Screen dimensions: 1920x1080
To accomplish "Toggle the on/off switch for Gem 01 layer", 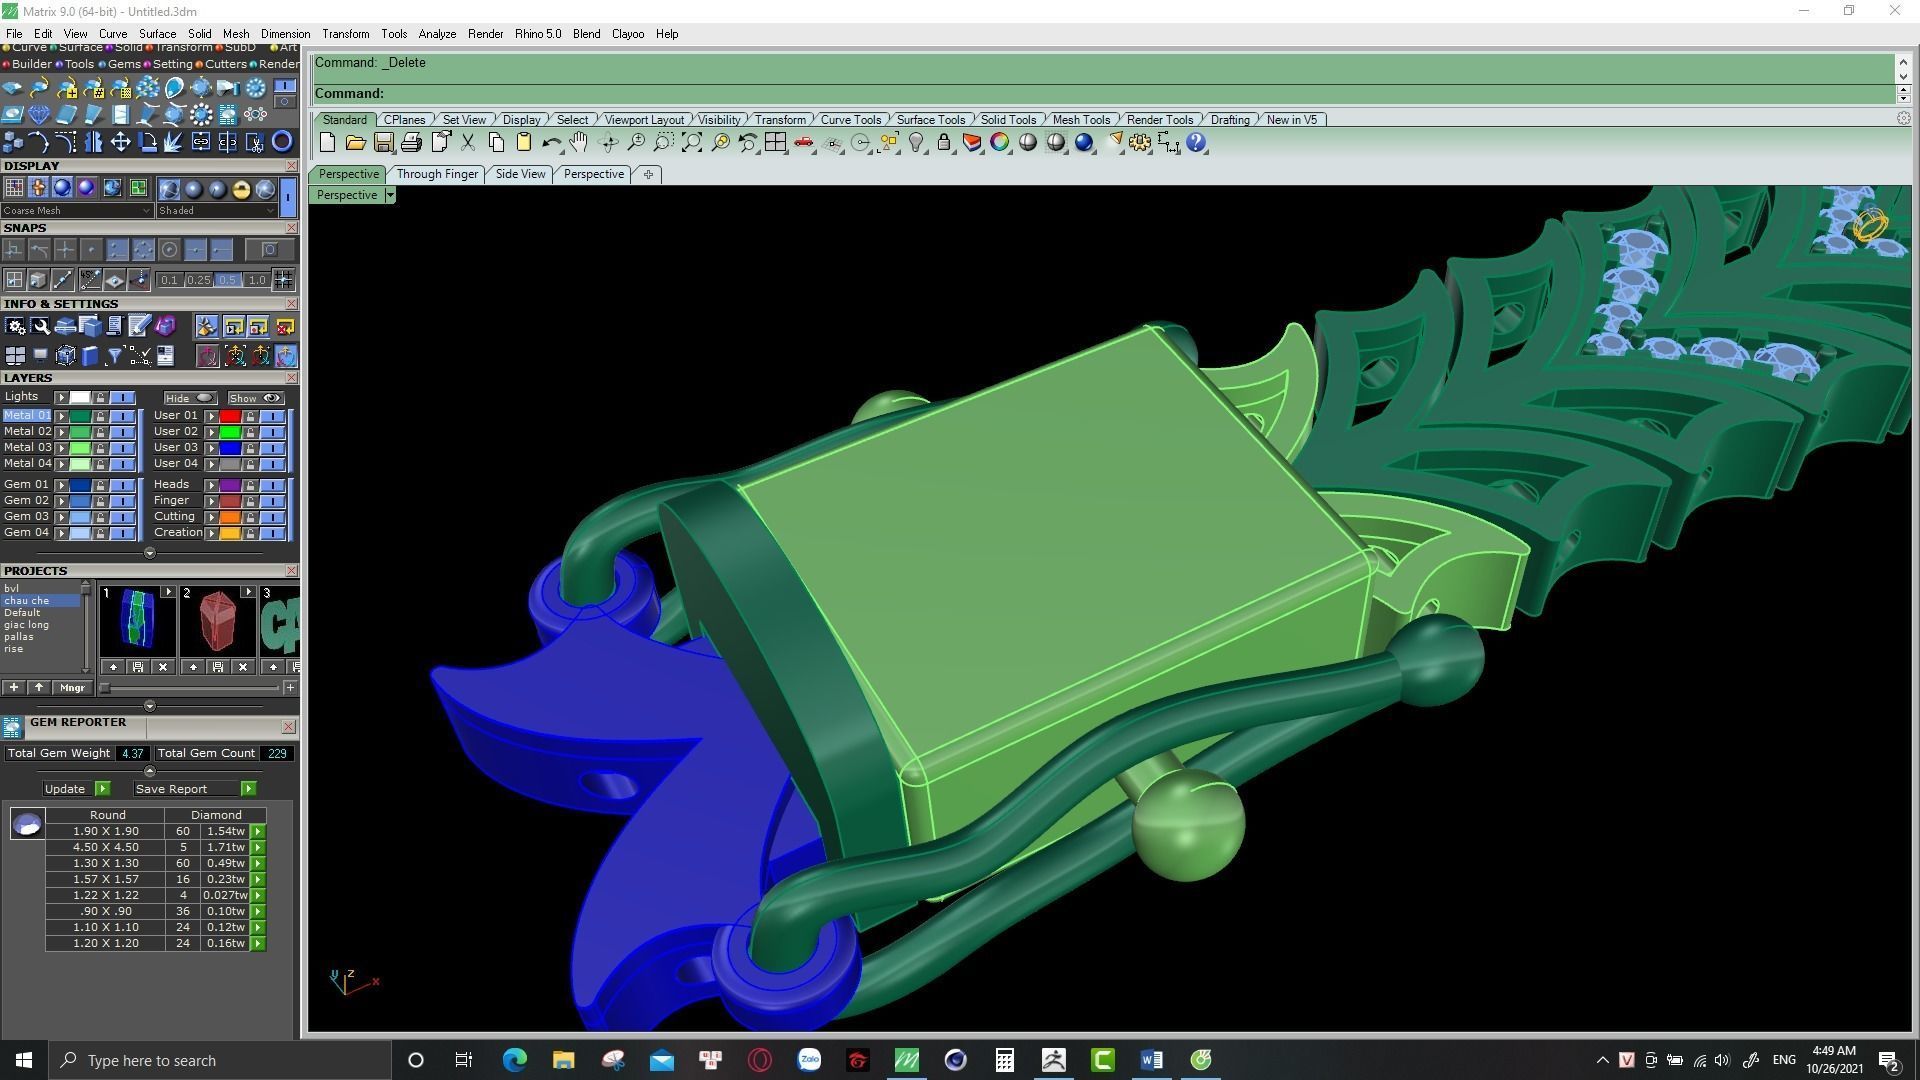I will [122, 485].
